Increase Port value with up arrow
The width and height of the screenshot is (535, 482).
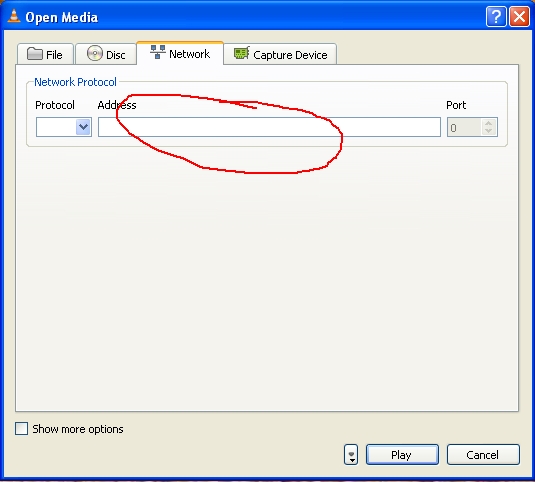[489, 123]
